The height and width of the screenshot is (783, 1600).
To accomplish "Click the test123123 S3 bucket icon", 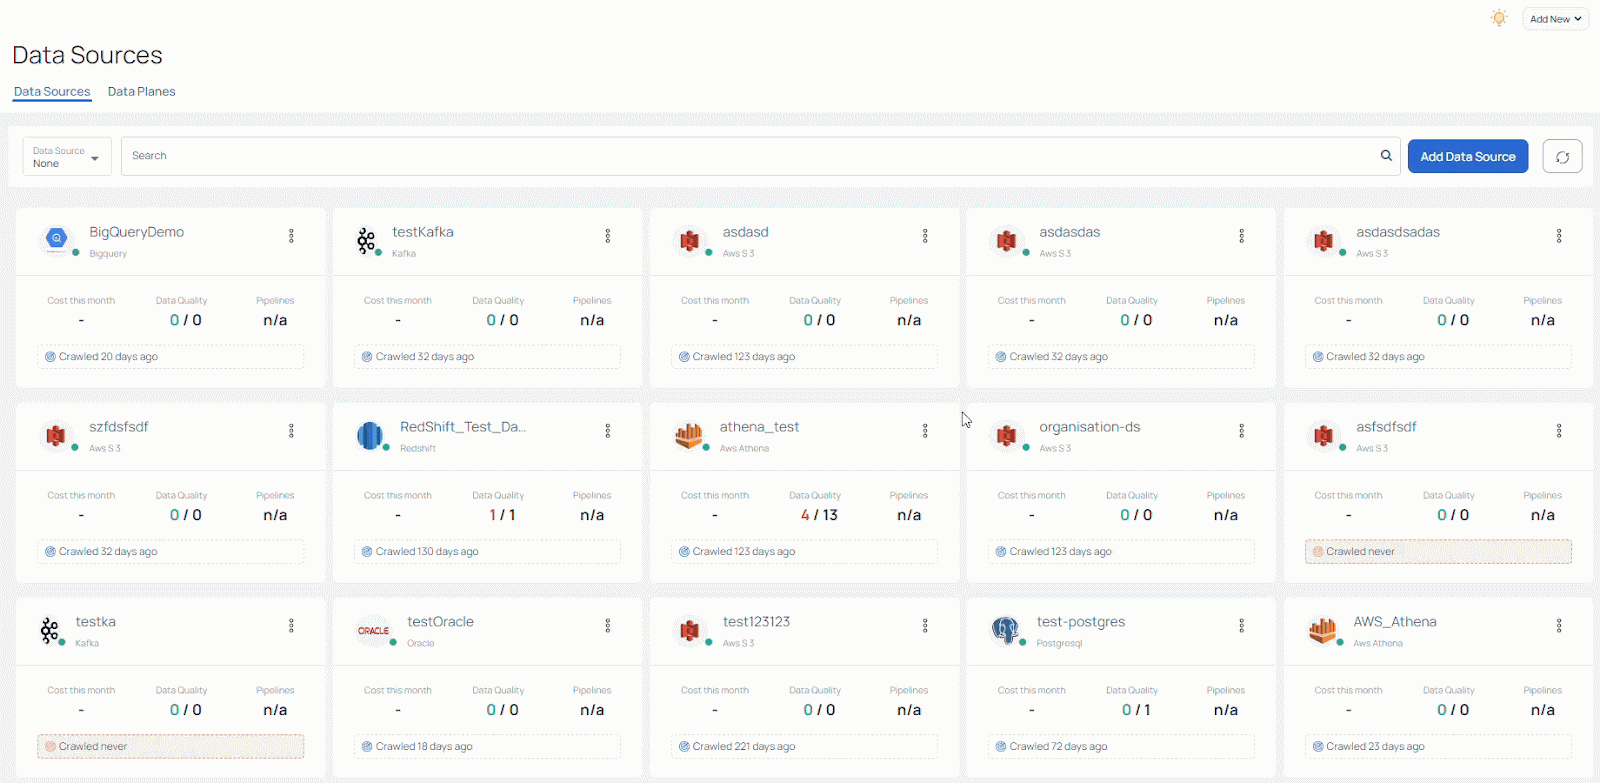I will click(689, 630).
